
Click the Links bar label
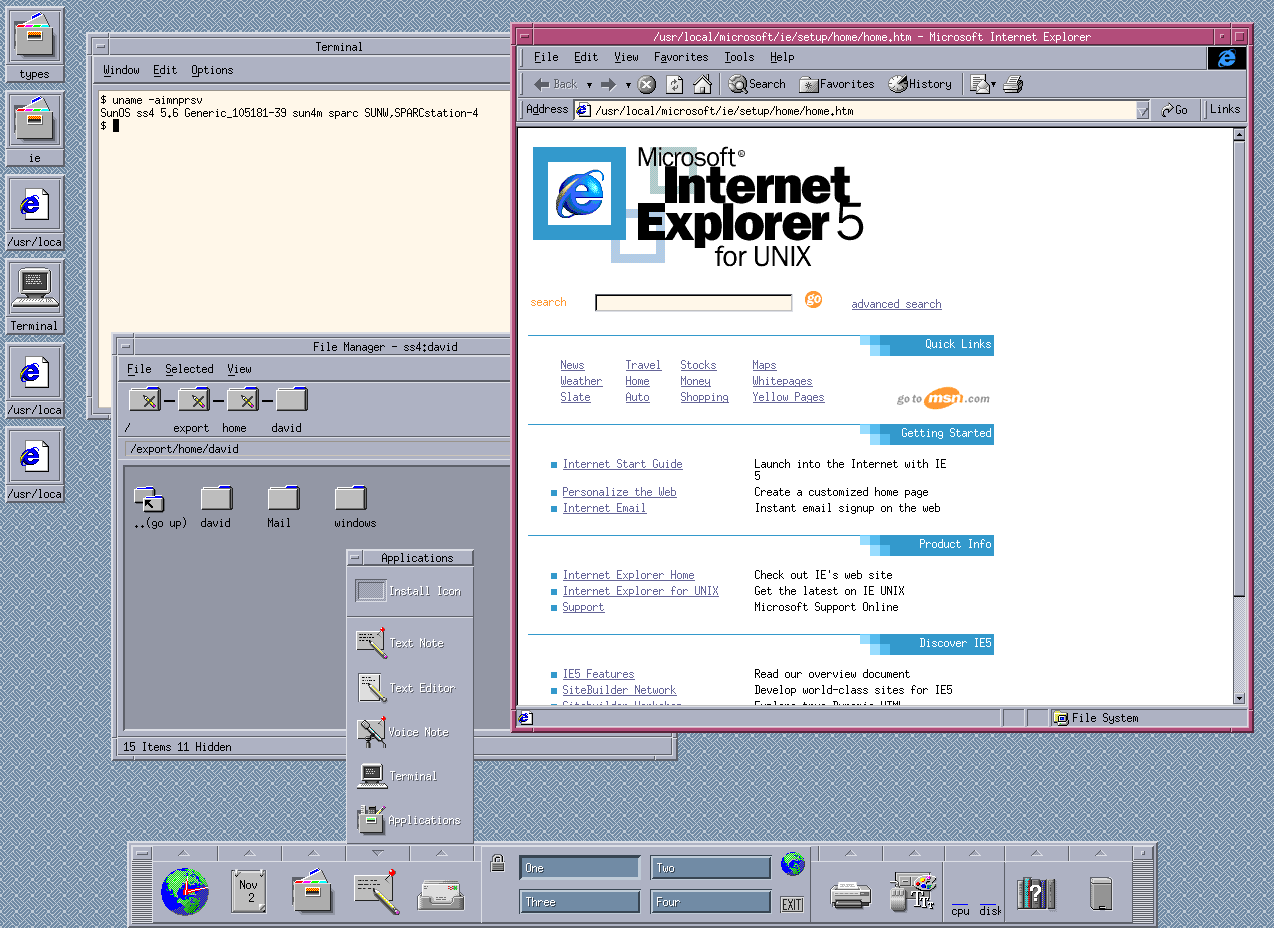(x=1224, y=109)
